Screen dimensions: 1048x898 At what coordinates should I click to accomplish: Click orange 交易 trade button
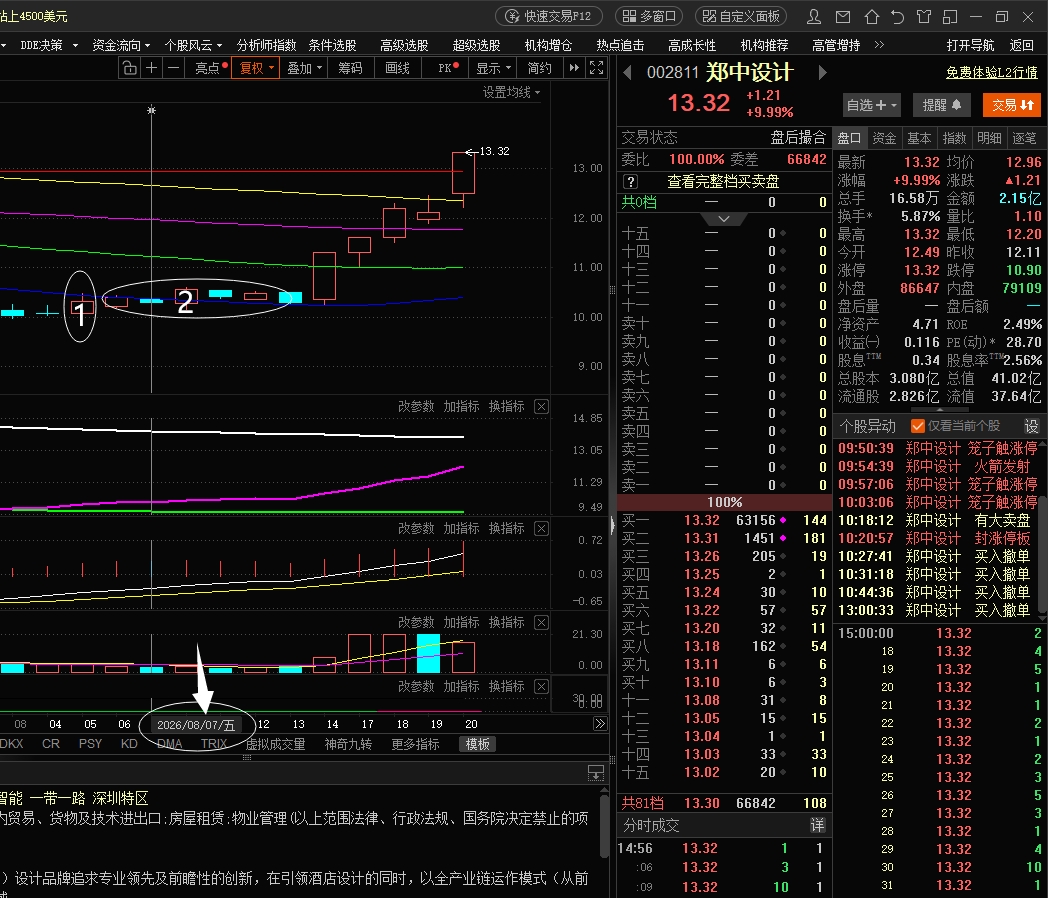tap(1012, 105)
